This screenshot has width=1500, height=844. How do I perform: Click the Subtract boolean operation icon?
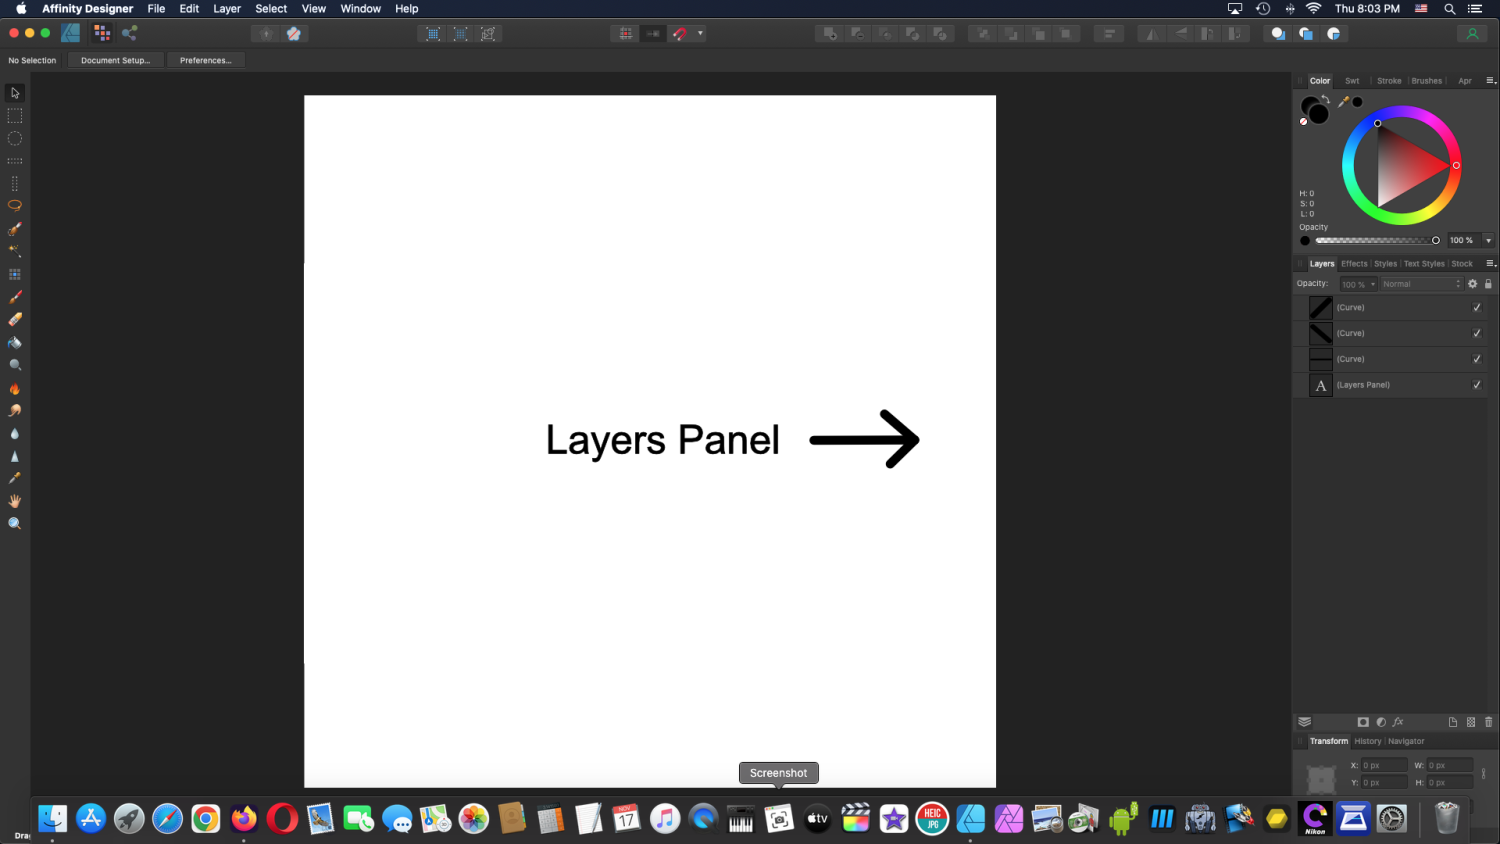[858, 34]
